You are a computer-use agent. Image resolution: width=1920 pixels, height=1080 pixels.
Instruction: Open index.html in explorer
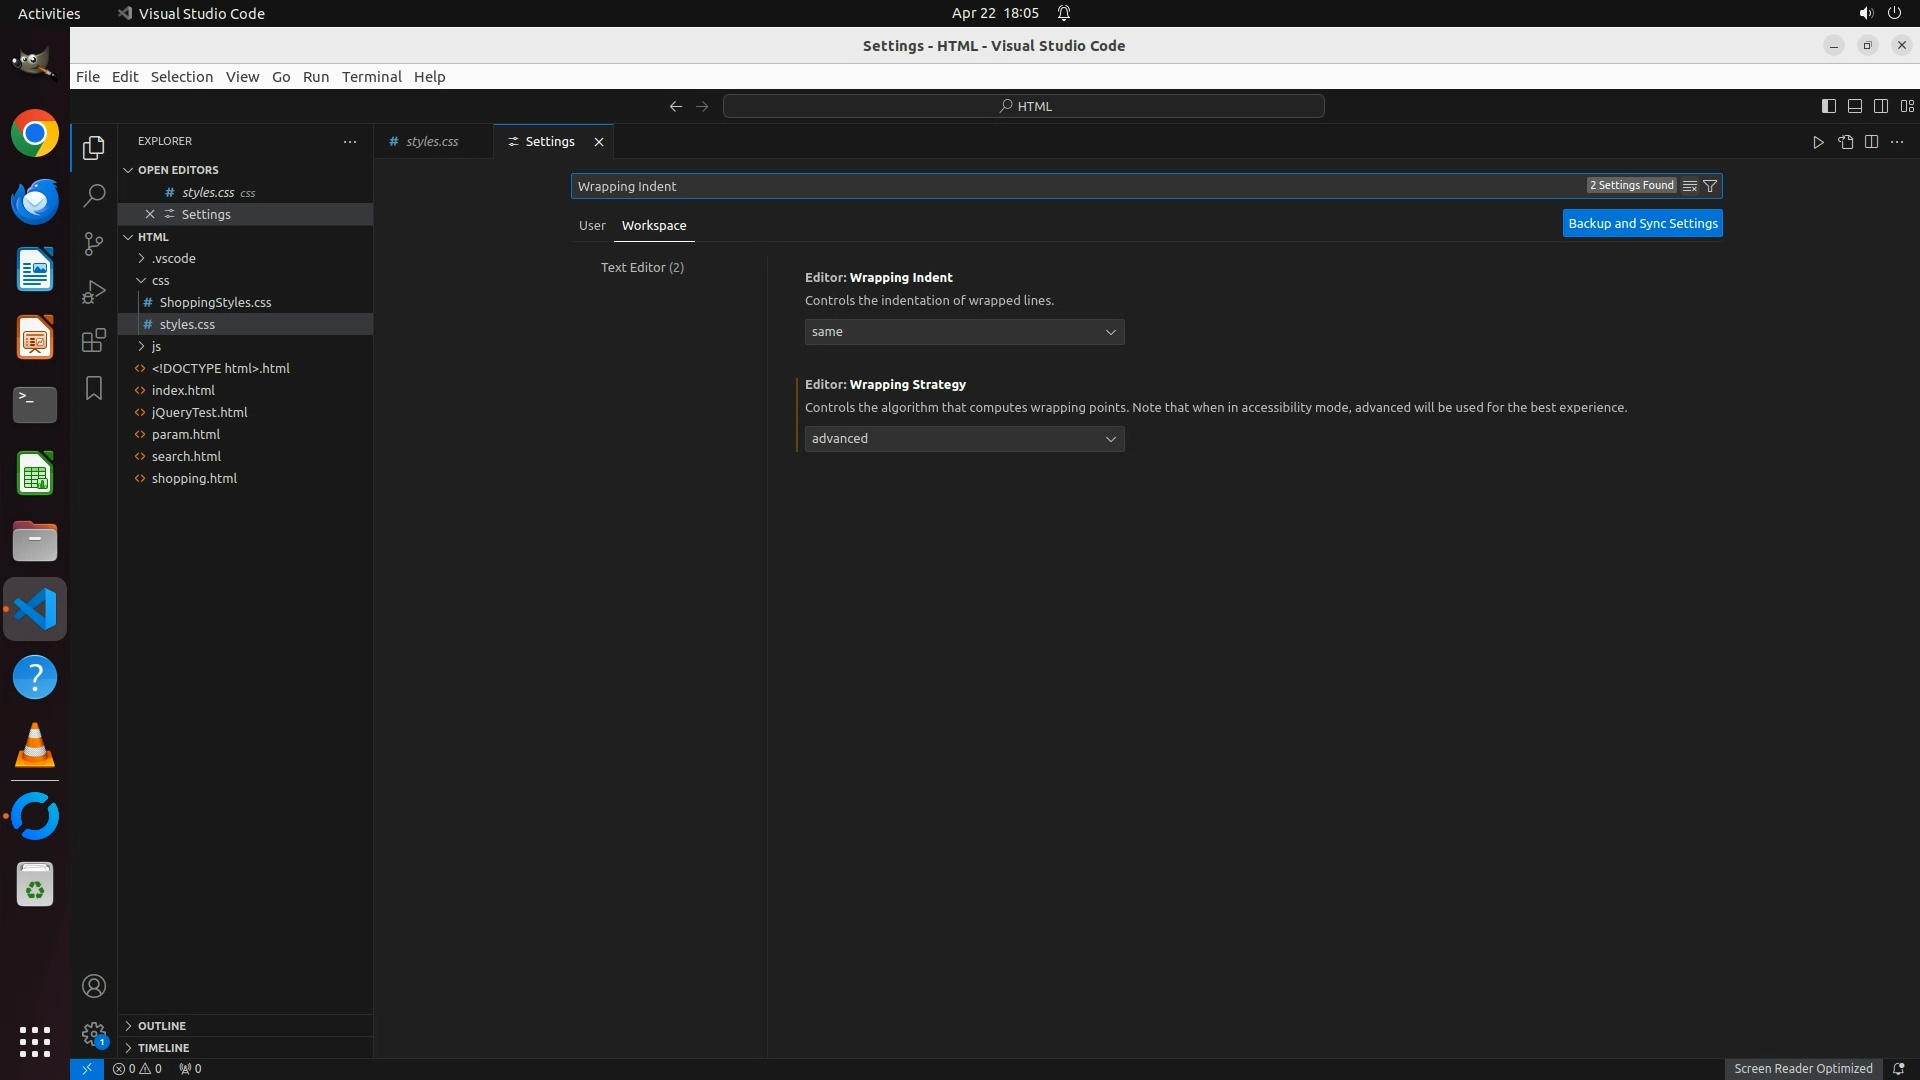coord(183,390)
